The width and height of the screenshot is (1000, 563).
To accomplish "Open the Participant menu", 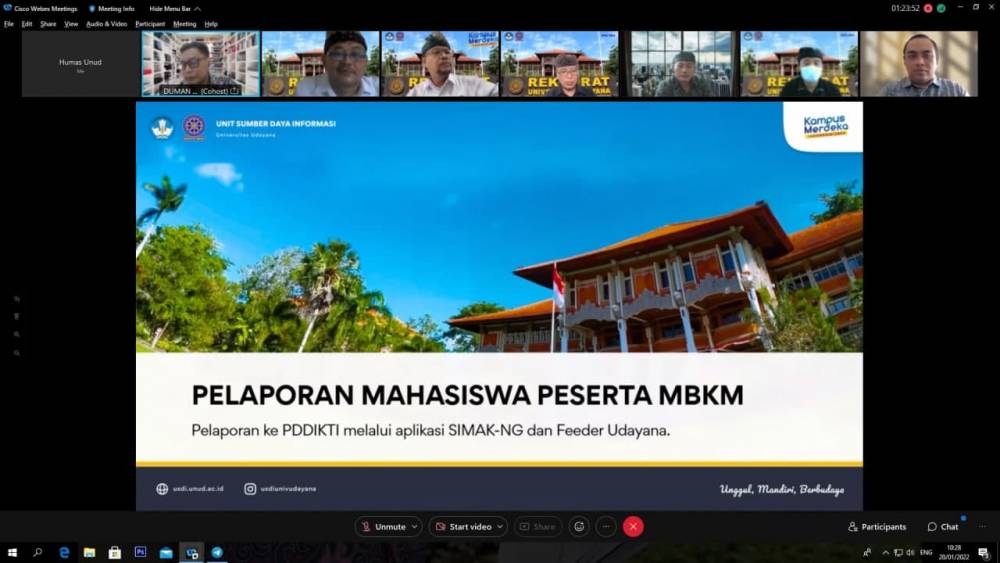I will (x=150, y=23).
